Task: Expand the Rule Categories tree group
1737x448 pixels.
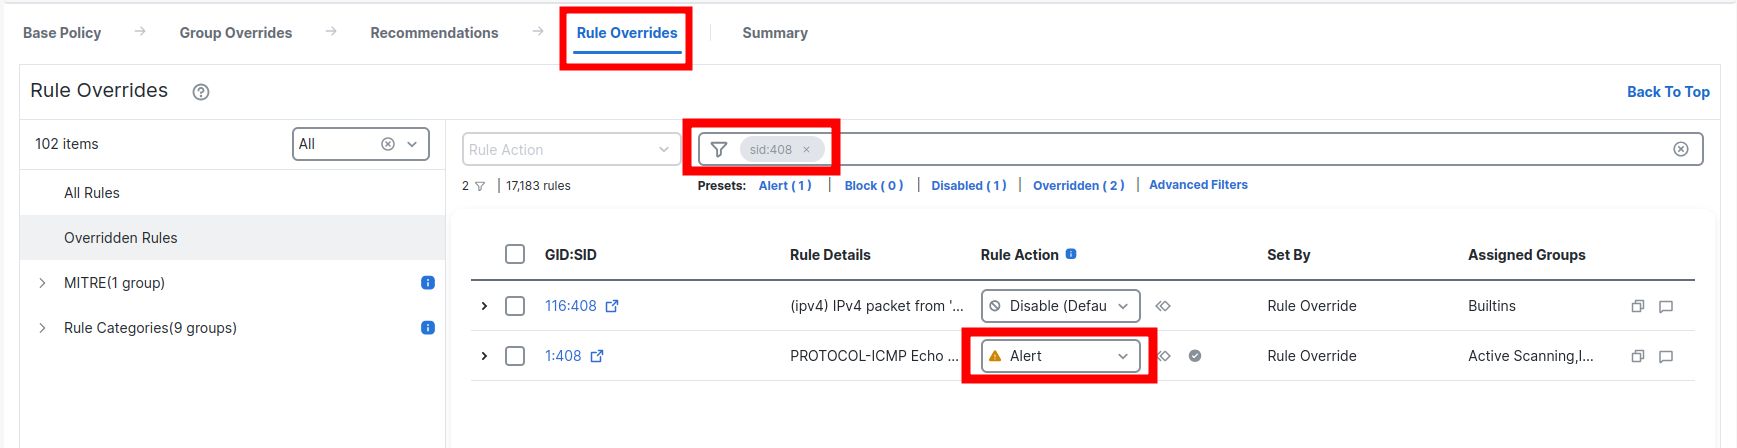Action: pos(42,328)
